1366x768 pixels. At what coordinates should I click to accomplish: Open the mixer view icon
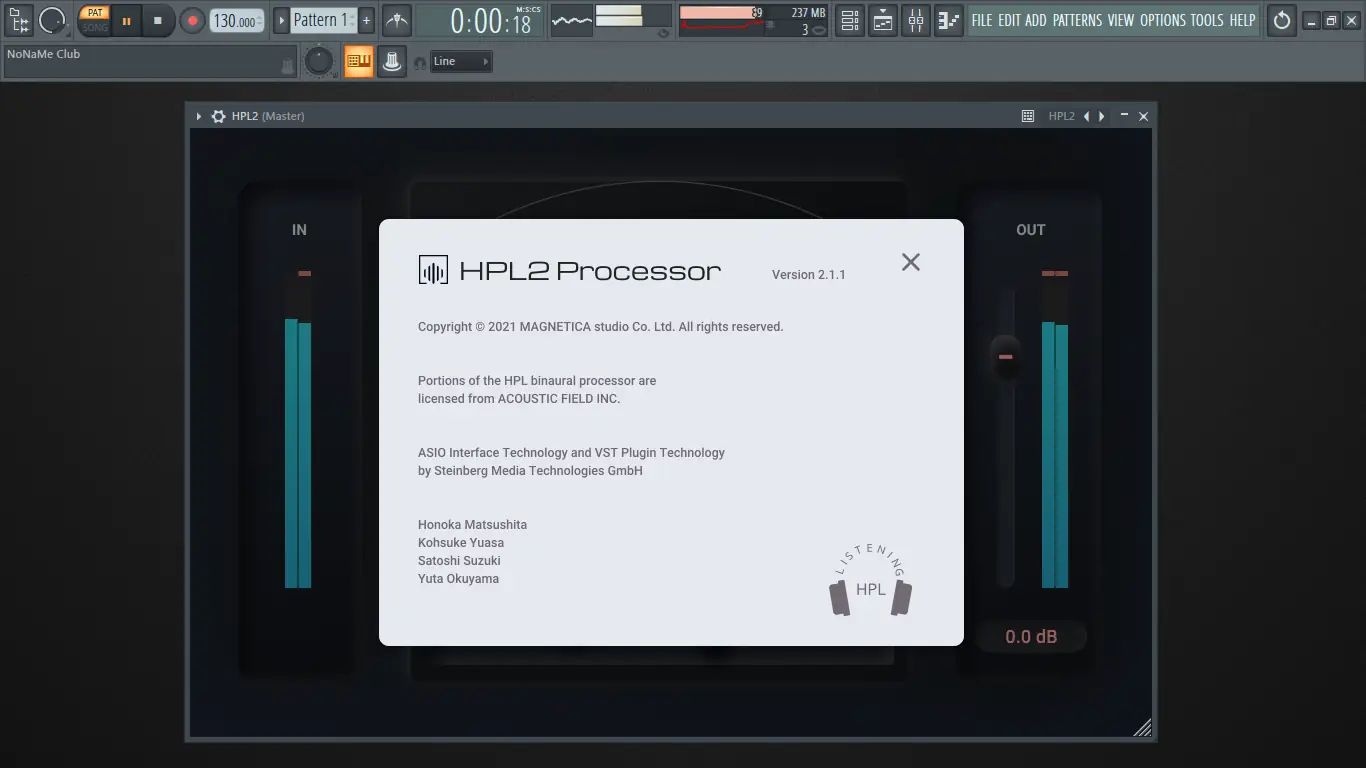pos(916,20)
